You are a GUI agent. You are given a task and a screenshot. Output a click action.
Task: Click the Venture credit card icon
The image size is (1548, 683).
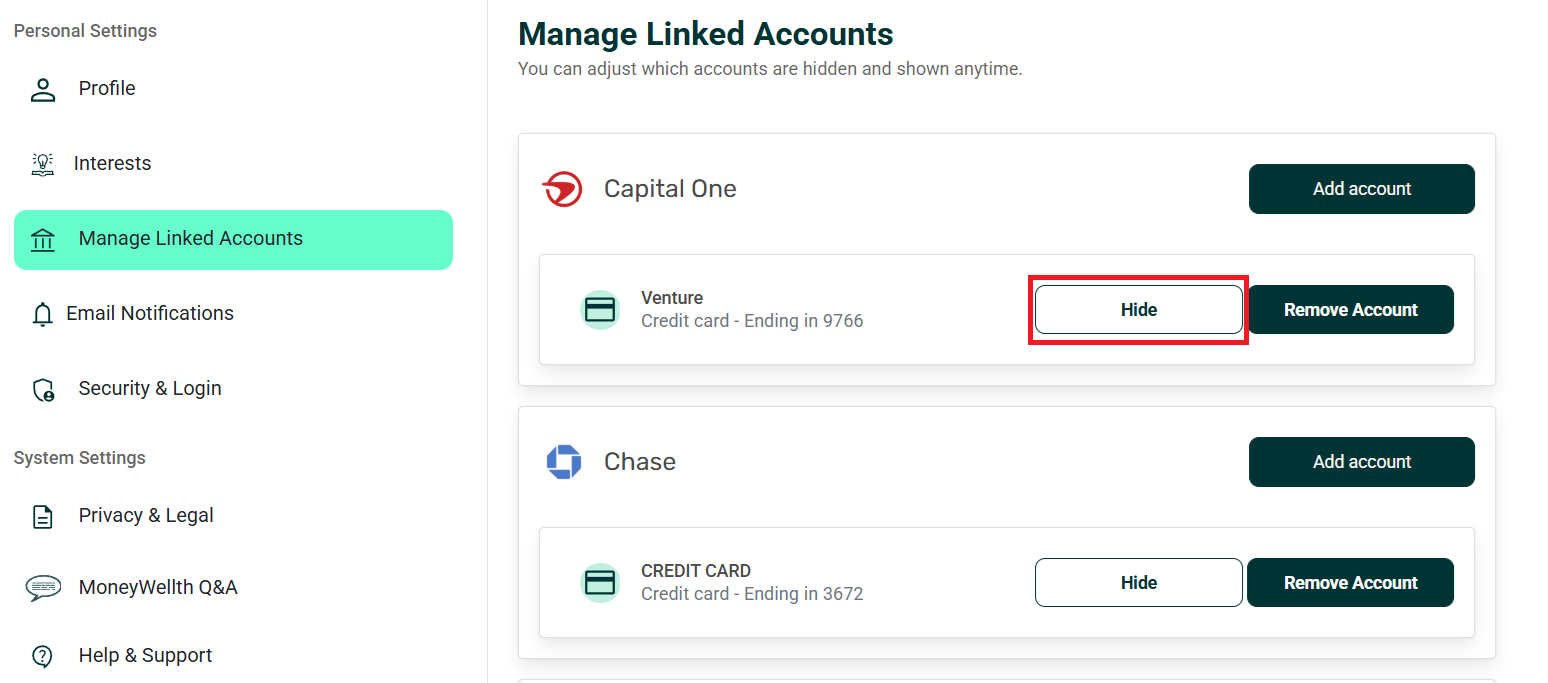[600, 310]
